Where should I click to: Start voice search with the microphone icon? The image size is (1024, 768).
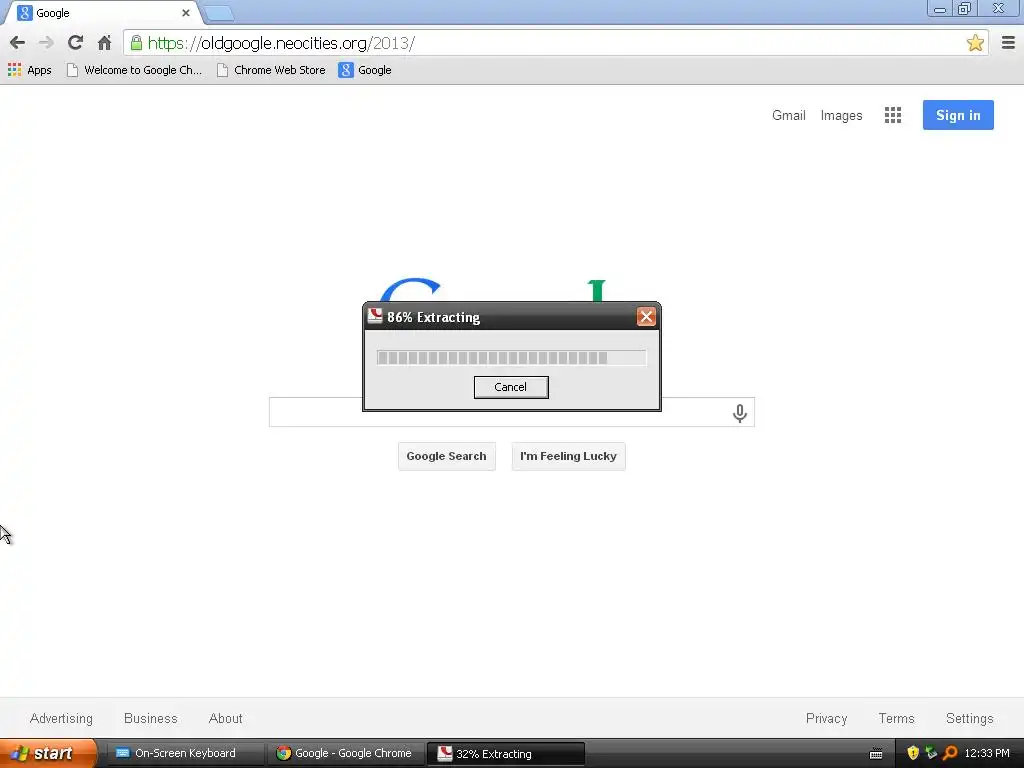[x=739, y=413]
